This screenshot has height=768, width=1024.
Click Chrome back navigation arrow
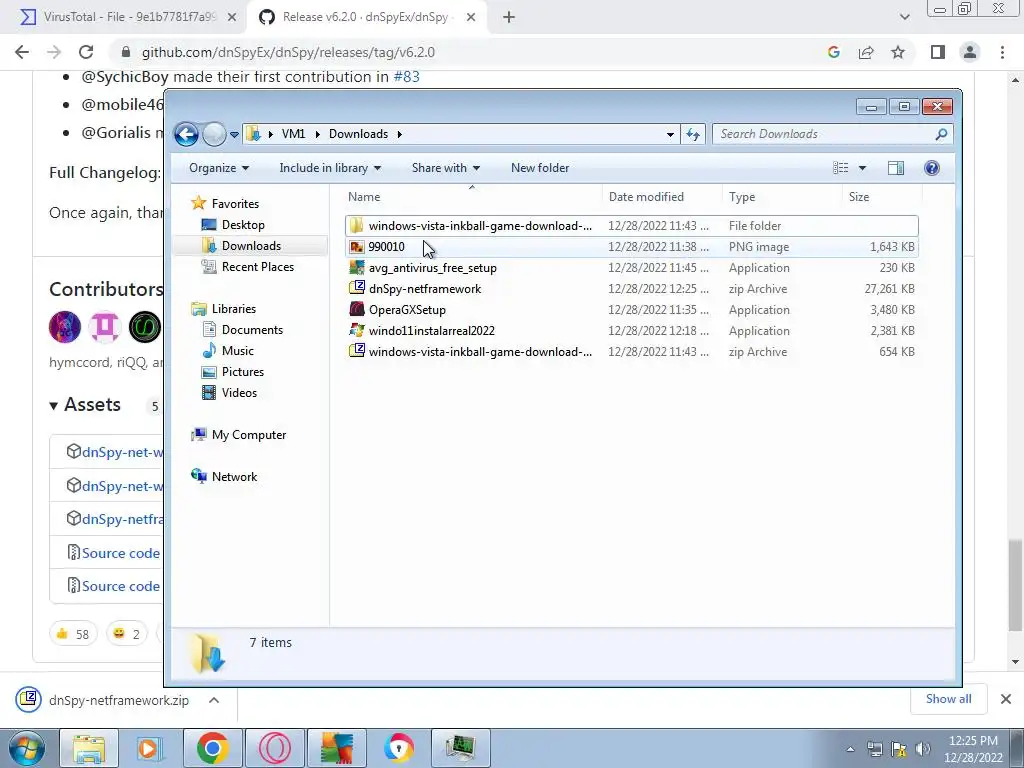tap(22, 52)
